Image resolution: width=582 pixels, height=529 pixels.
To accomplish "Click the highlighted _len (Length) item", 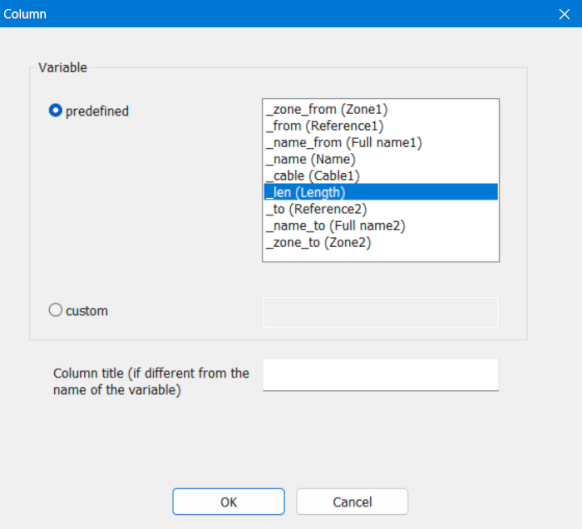I will [x=381, y=192].
